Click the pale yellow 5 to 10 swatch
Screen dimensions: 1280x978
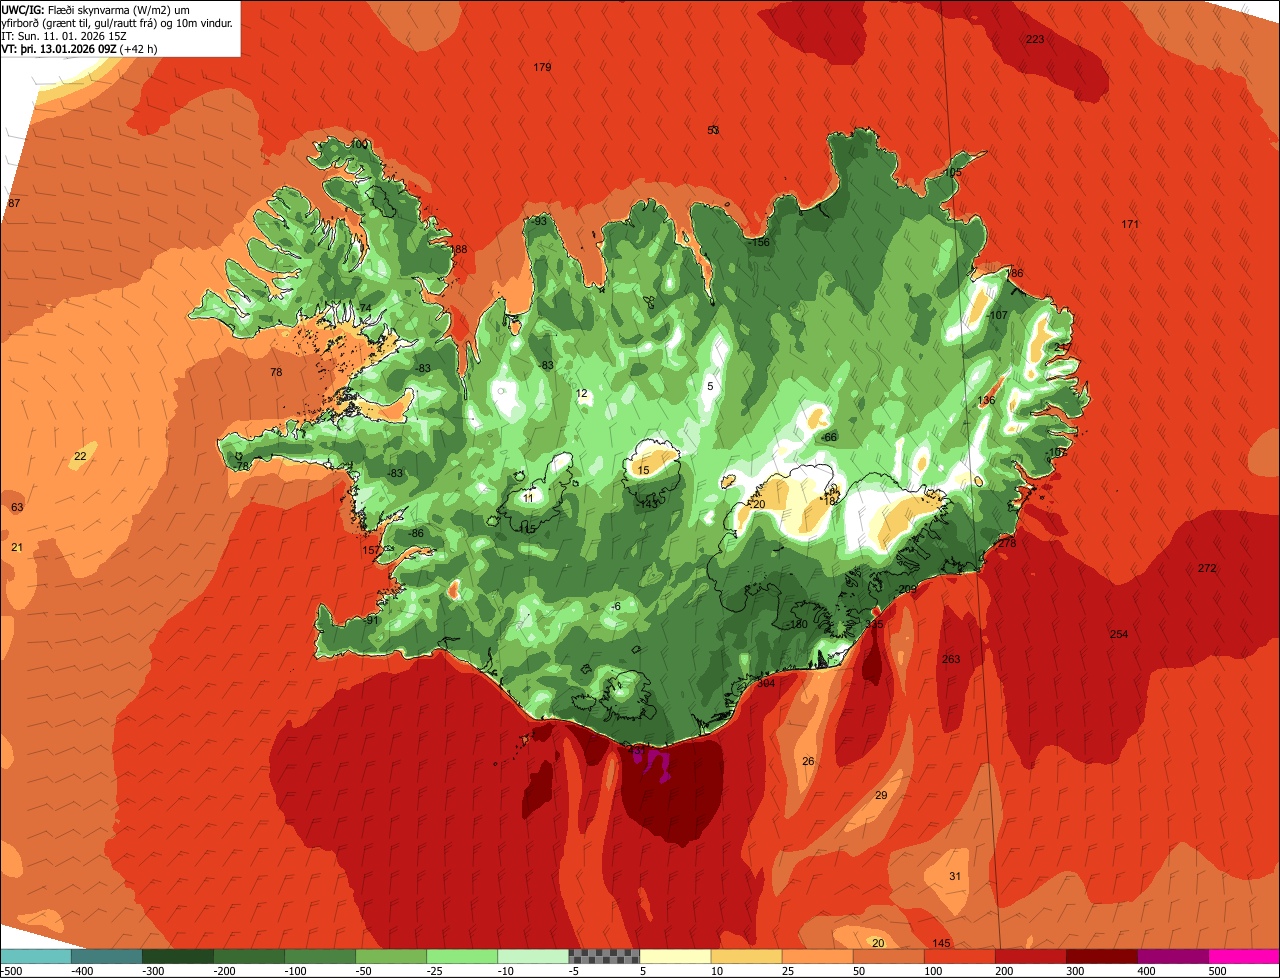tap(675, 956)
